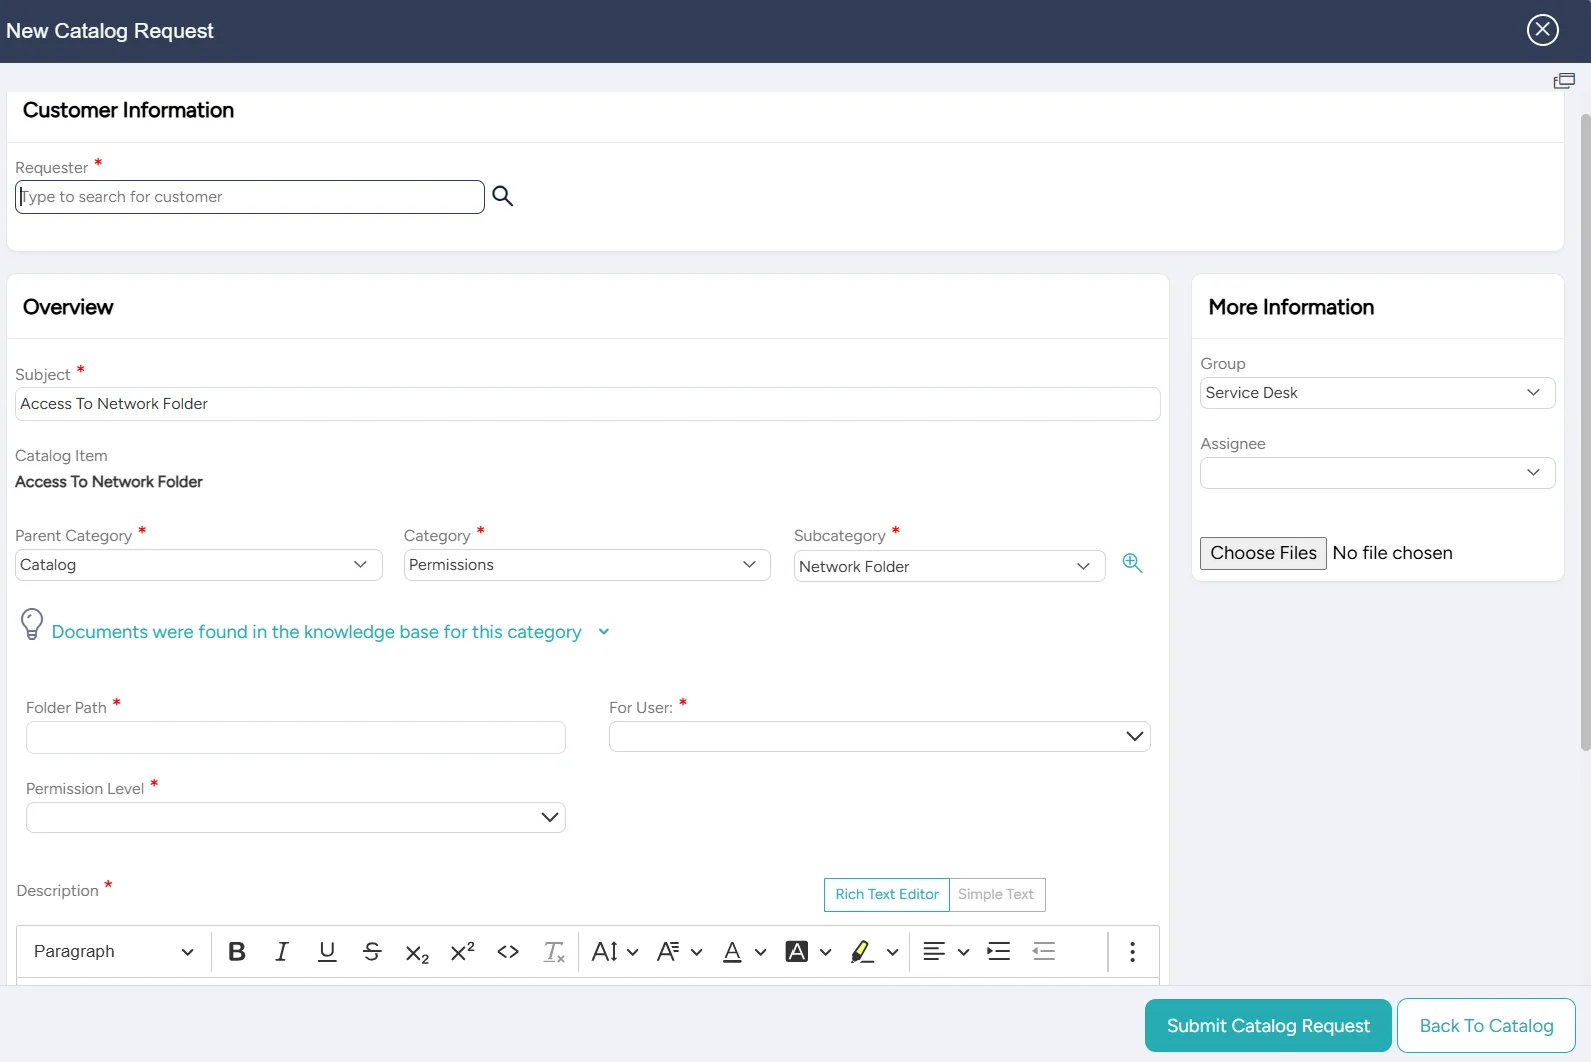The image size is (1591, 1062).
Task: Open the Group Service Desk dropdown
Action: 1377,393
